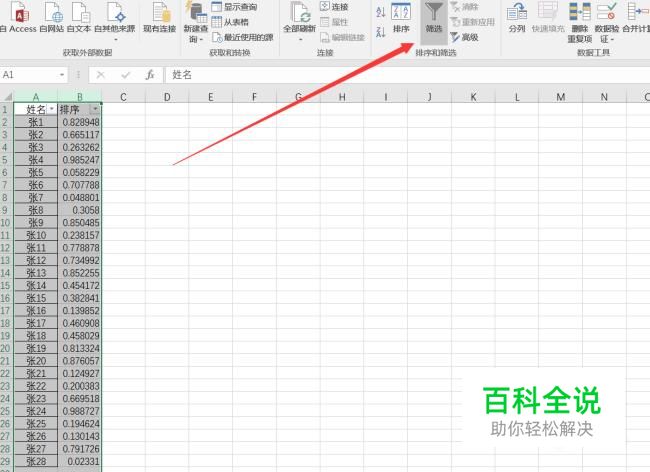Import data with 自网站 icon
Viewport: 650px width, 472px height.
pyautogui.click(x=52, y=17)
